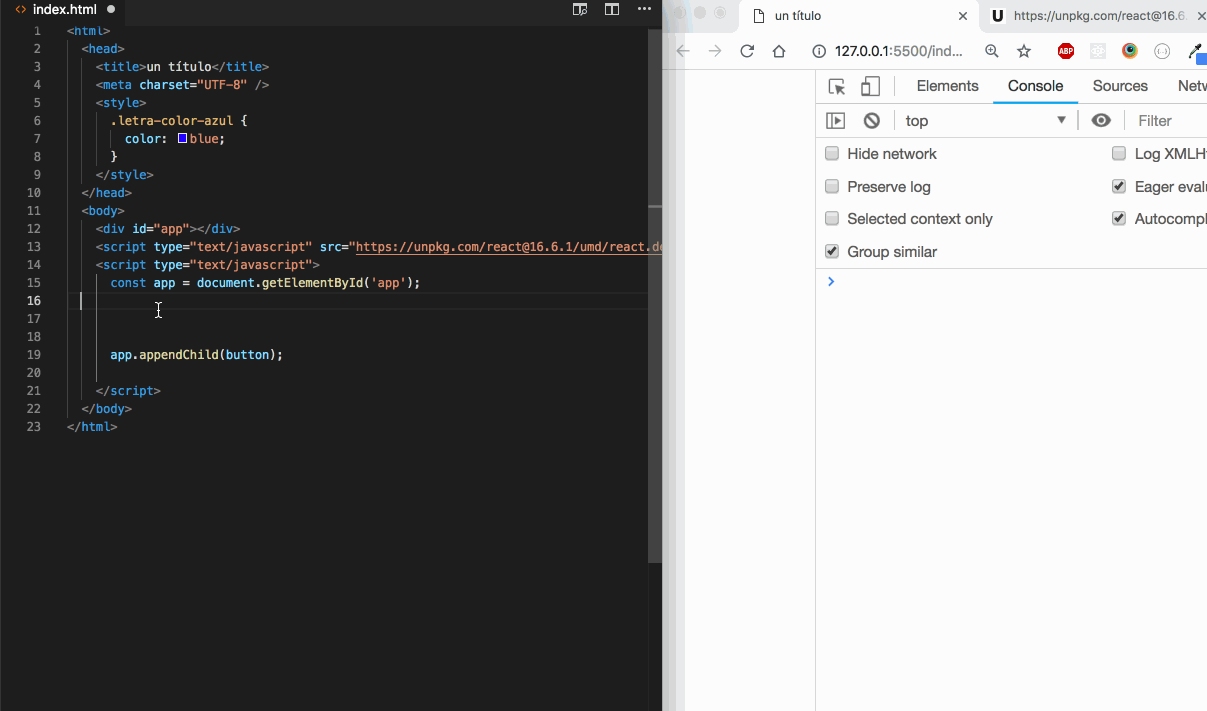Bookmark this page with star icon
1207x711 pixels.
tap(1024, 51)
